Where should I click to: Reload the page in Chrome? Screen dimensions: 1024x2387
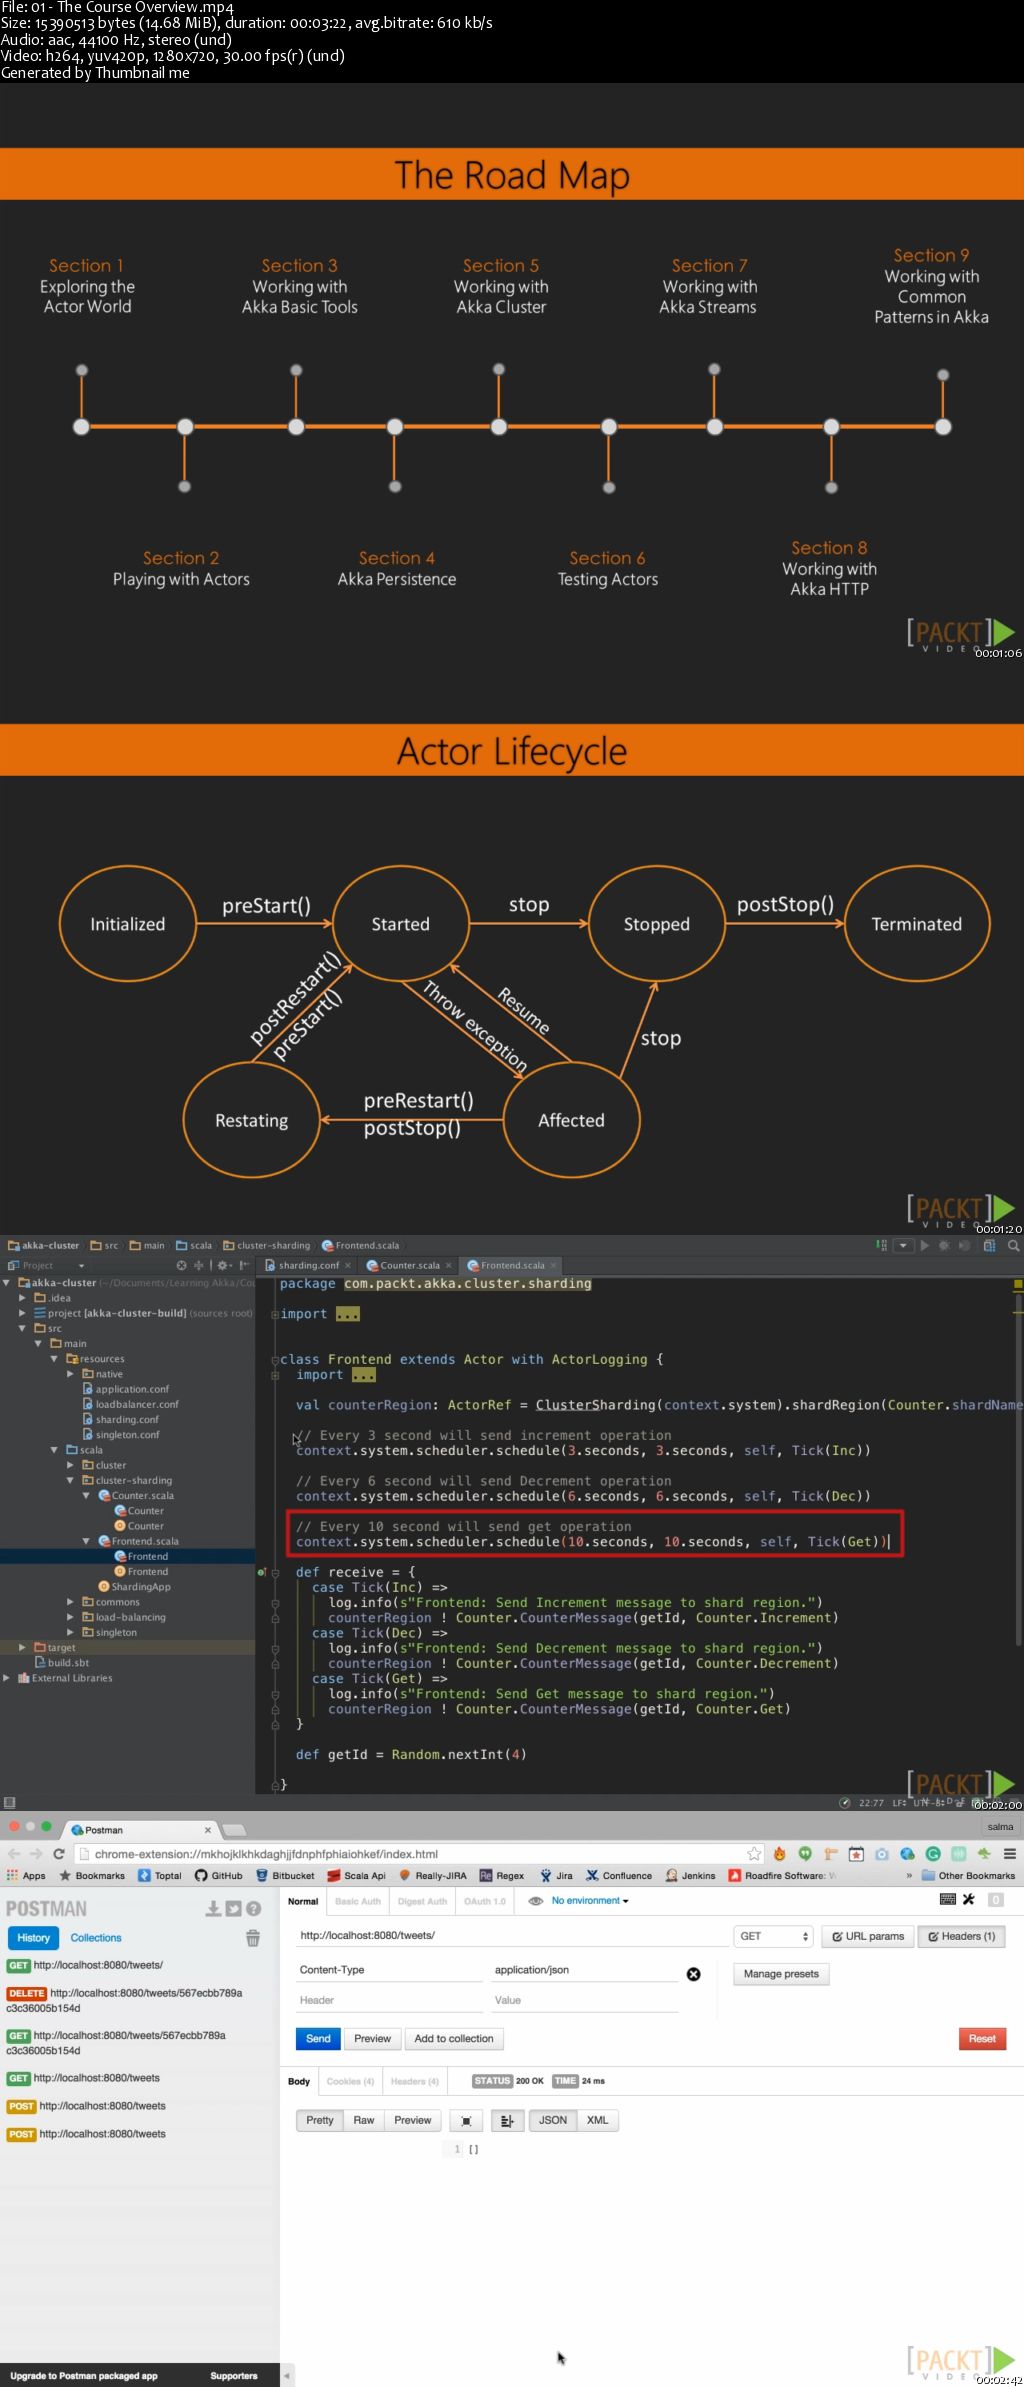tap(59, 1854)
